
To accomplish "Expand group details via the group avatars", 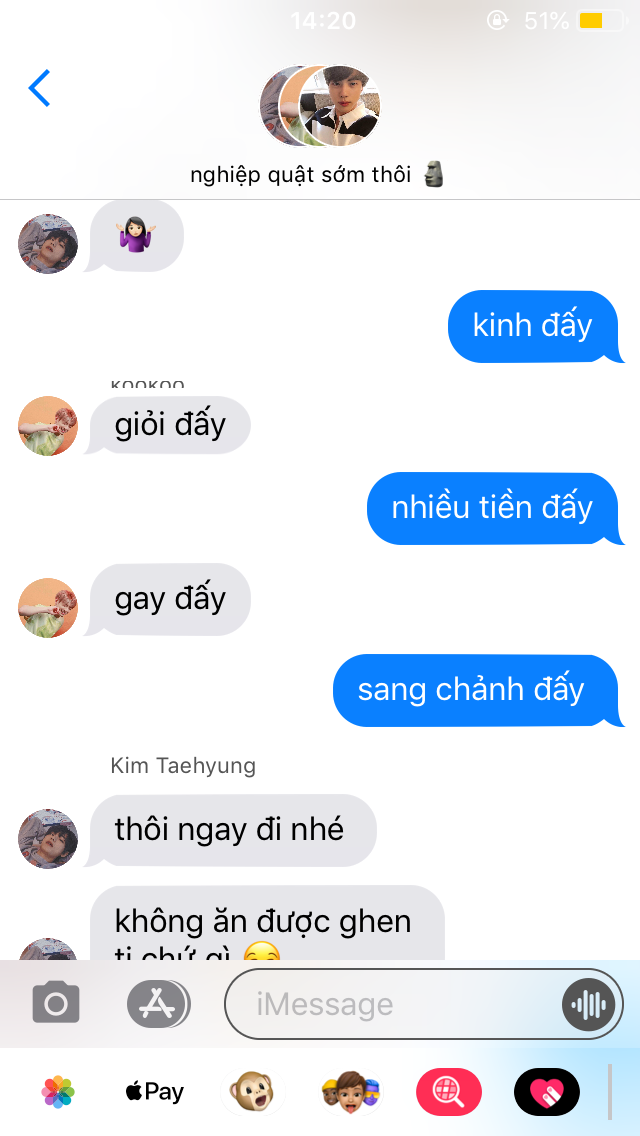I will [x=320, y=106].
